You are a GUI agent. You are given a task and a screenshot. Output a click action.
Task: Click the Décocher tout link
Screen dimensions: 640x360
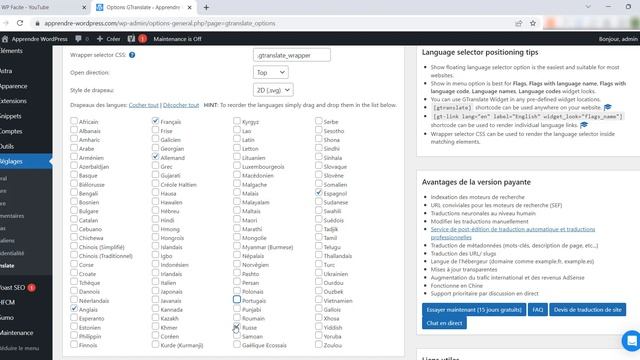(181, 105)
